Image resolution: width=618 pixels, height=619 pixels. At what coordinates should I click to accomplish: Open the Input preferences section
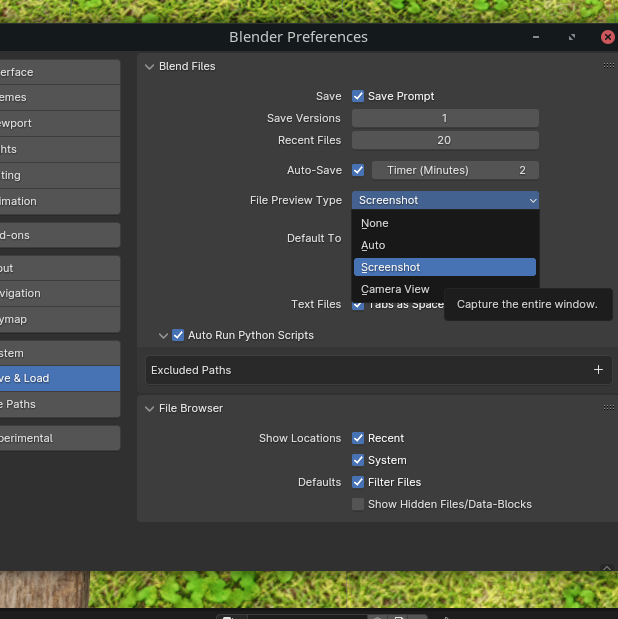coord(59,268)
